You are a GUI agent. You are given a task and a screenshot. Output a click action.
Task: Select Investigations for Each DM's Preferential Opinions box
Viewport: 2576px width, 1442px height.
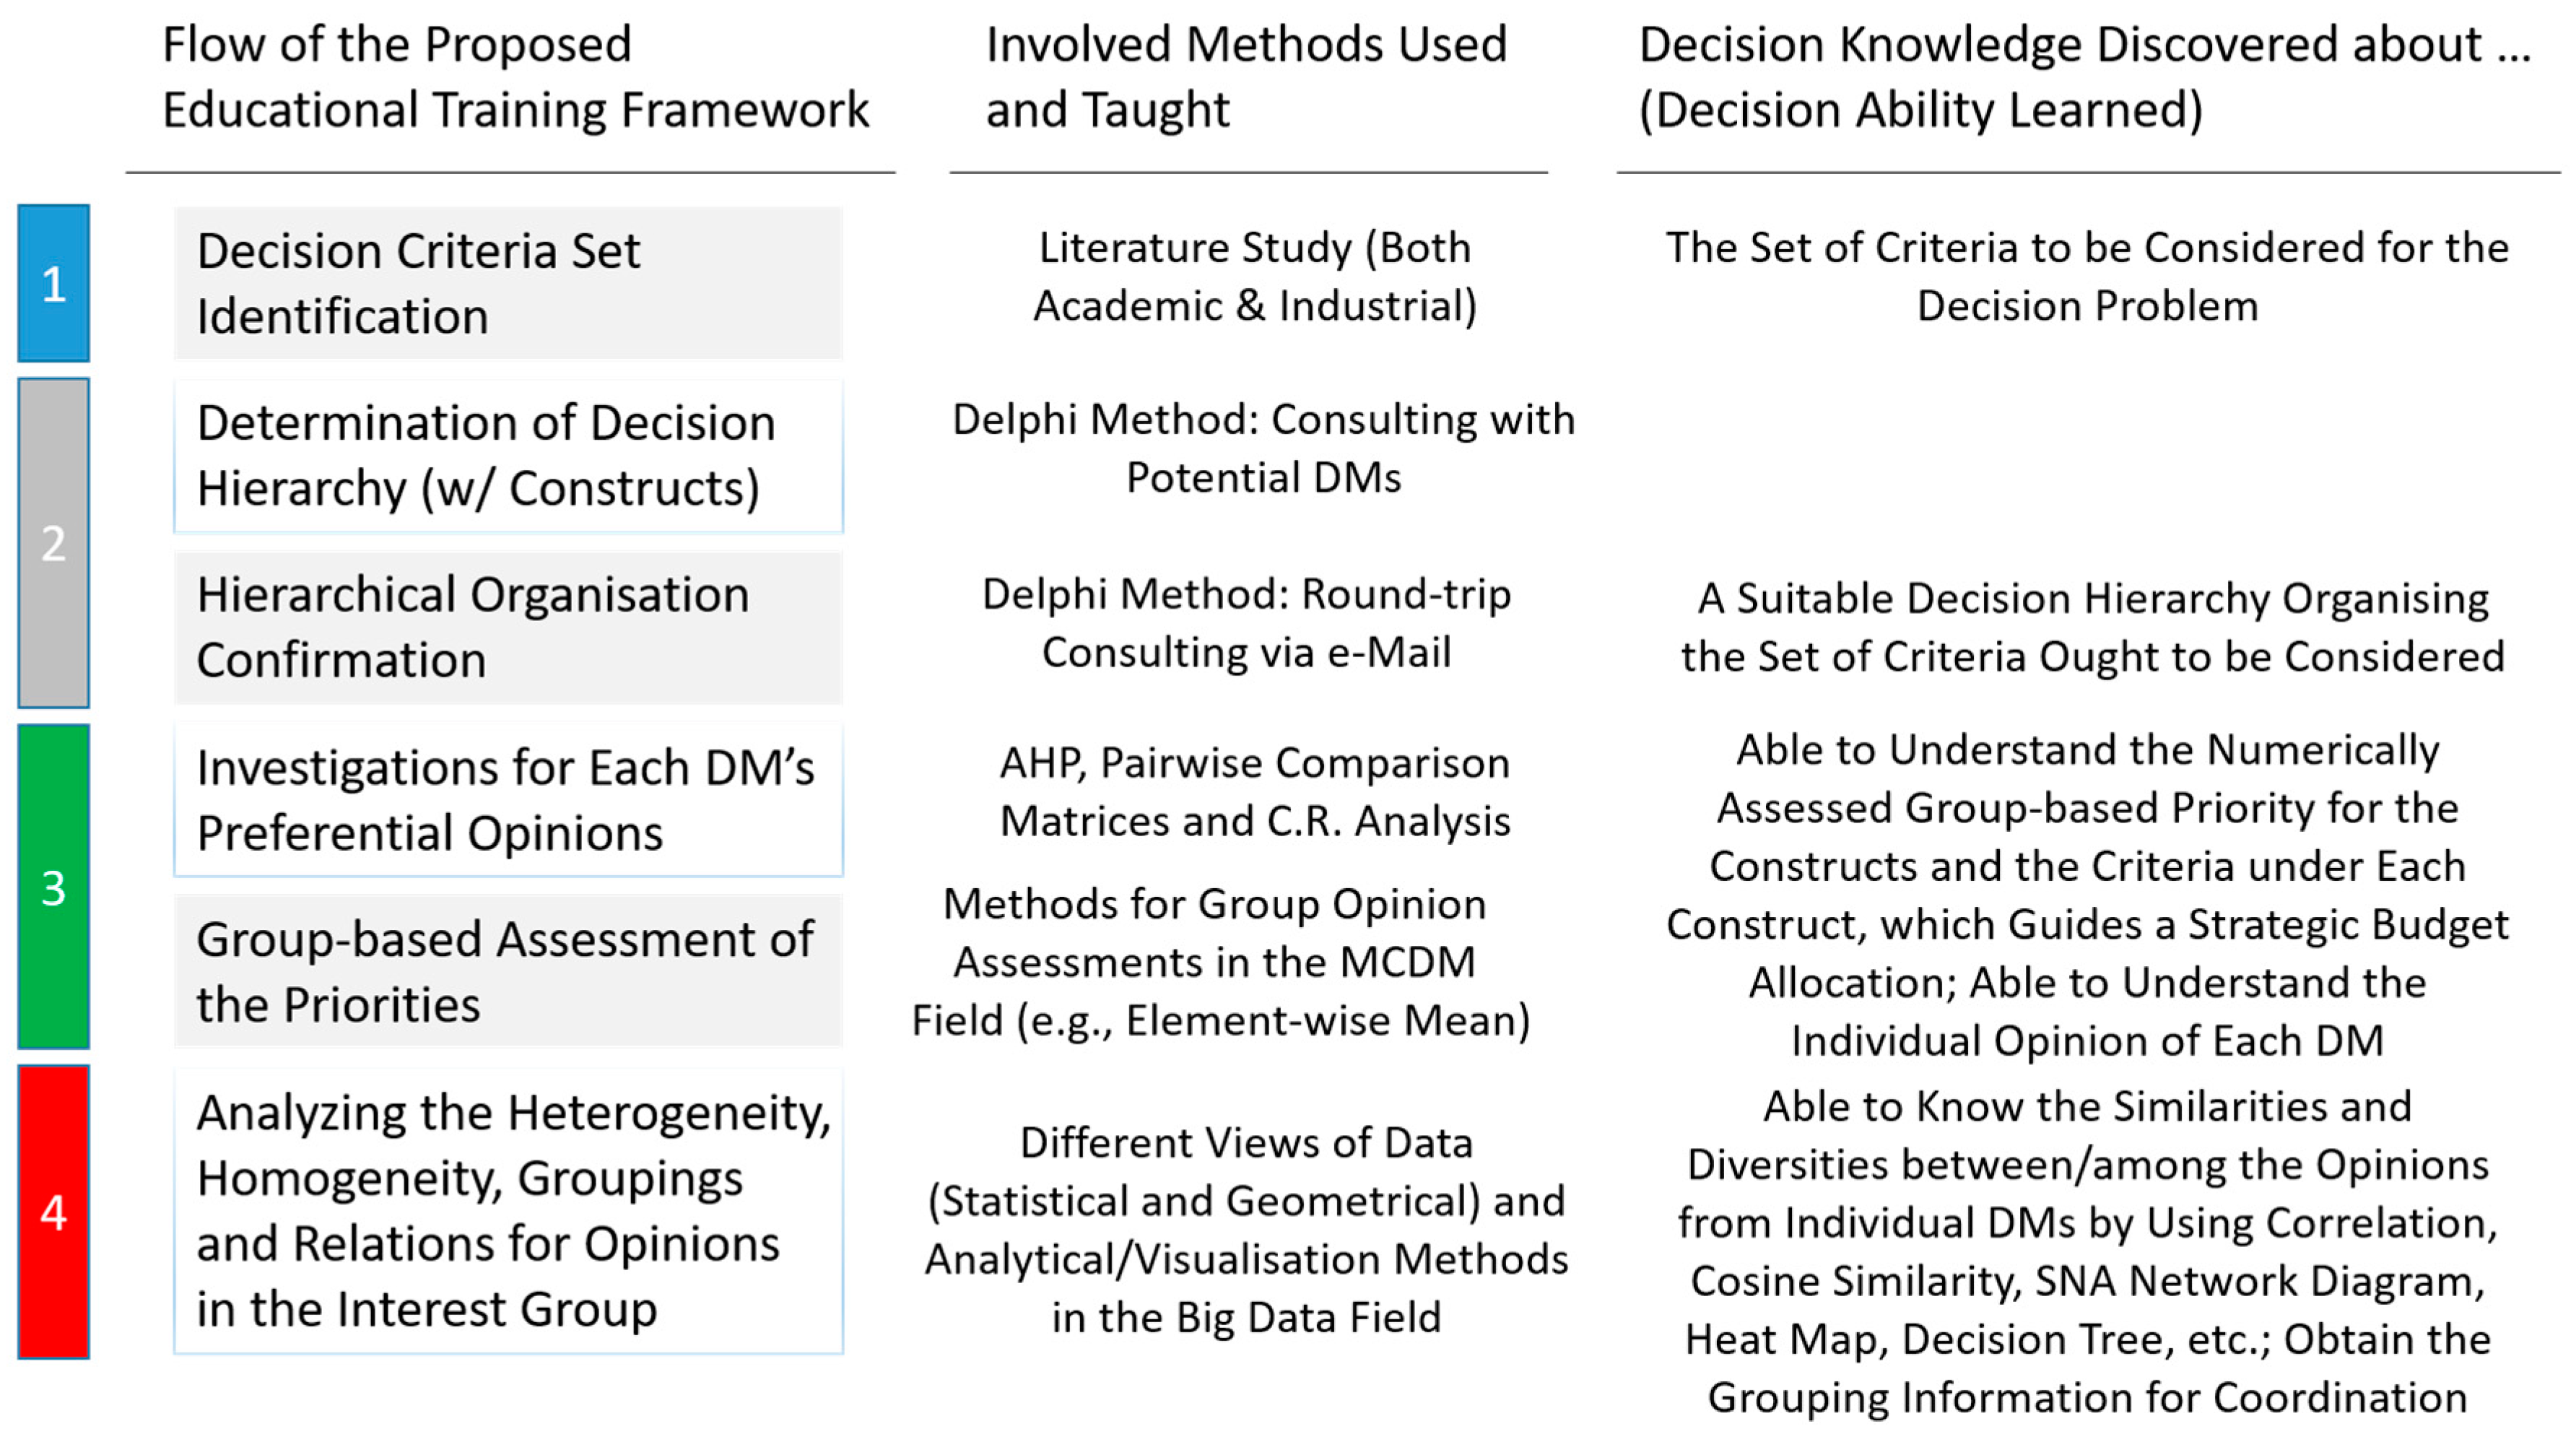pyautogui.click(x=508, y=800)
